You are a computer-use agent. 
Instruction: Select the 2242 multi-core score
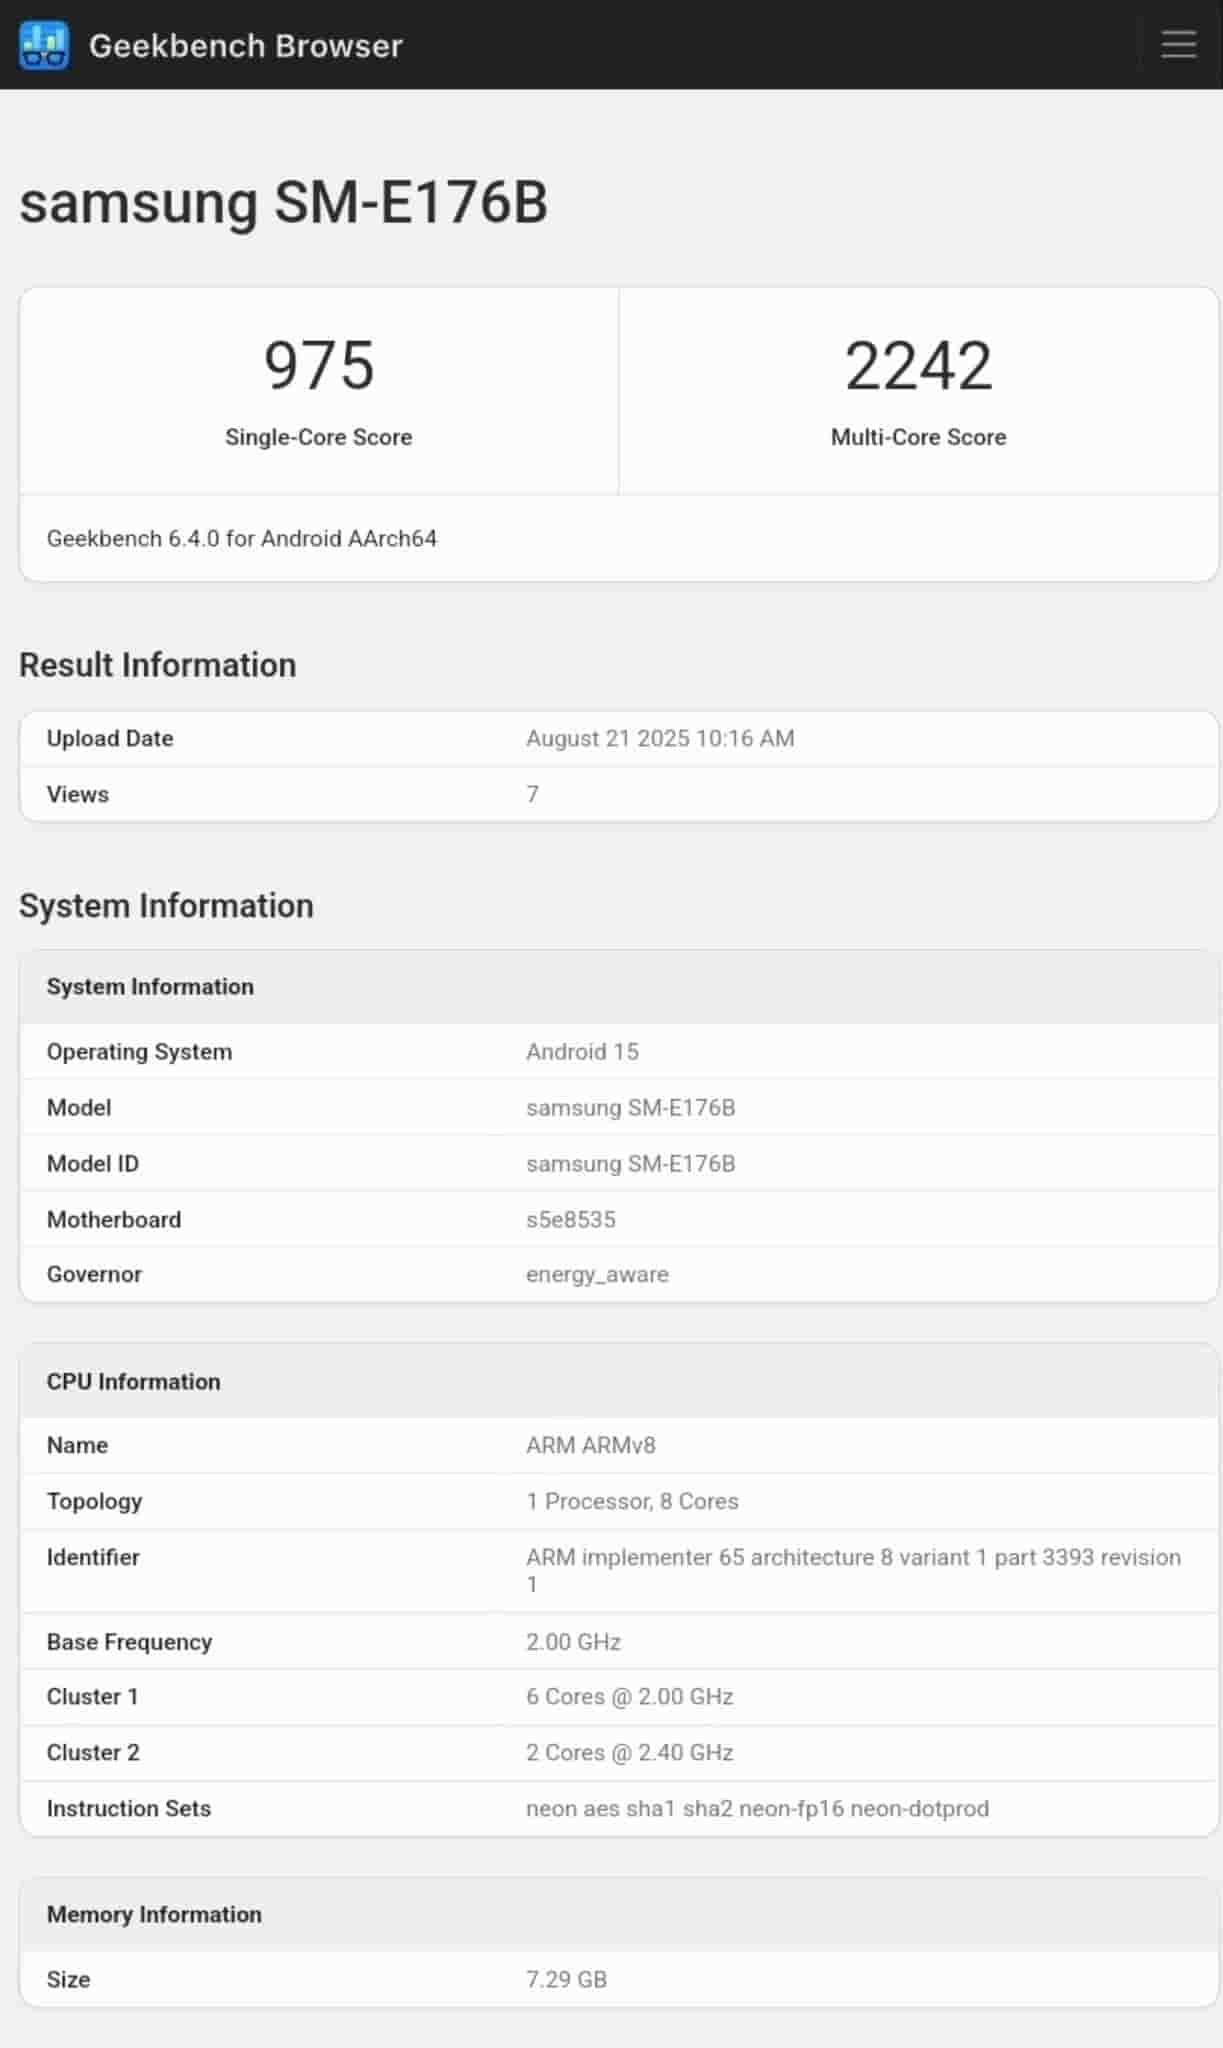pyautogui.click(x=918, y=365)
